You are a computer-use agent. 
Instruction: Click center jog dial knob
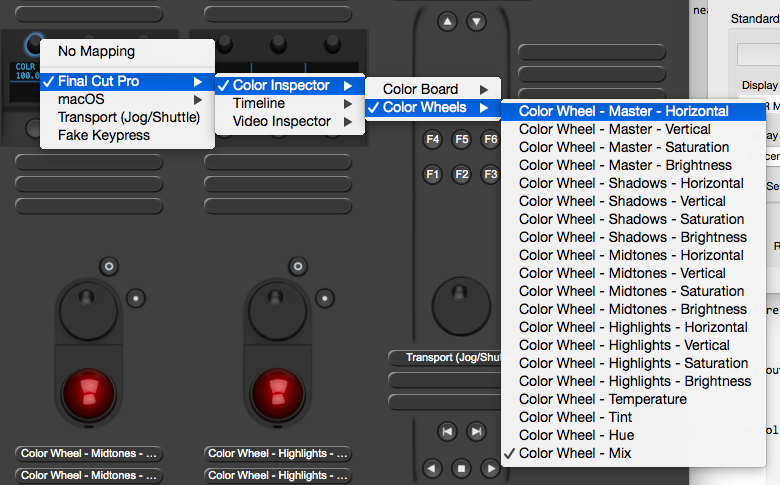click(x=461, y=306)
